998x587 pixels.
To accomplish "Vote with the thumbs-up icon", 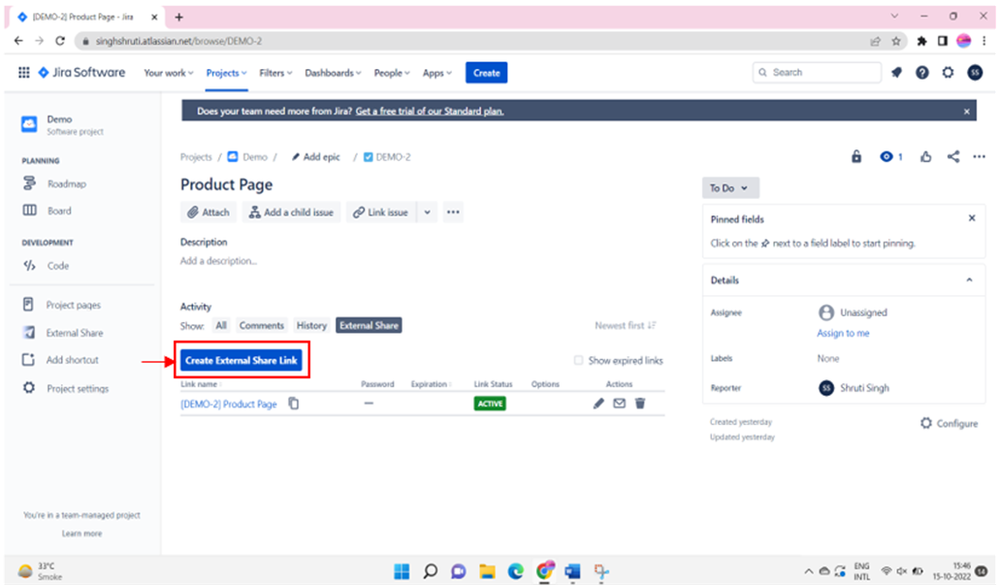I will [925, 157].
